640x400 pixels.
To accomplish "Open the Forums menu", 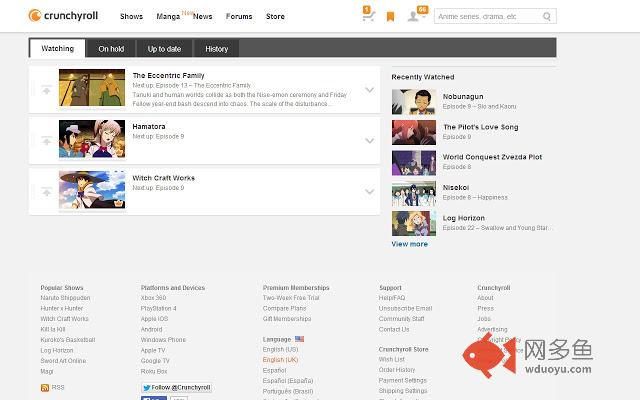I will (x=239, y=16).
